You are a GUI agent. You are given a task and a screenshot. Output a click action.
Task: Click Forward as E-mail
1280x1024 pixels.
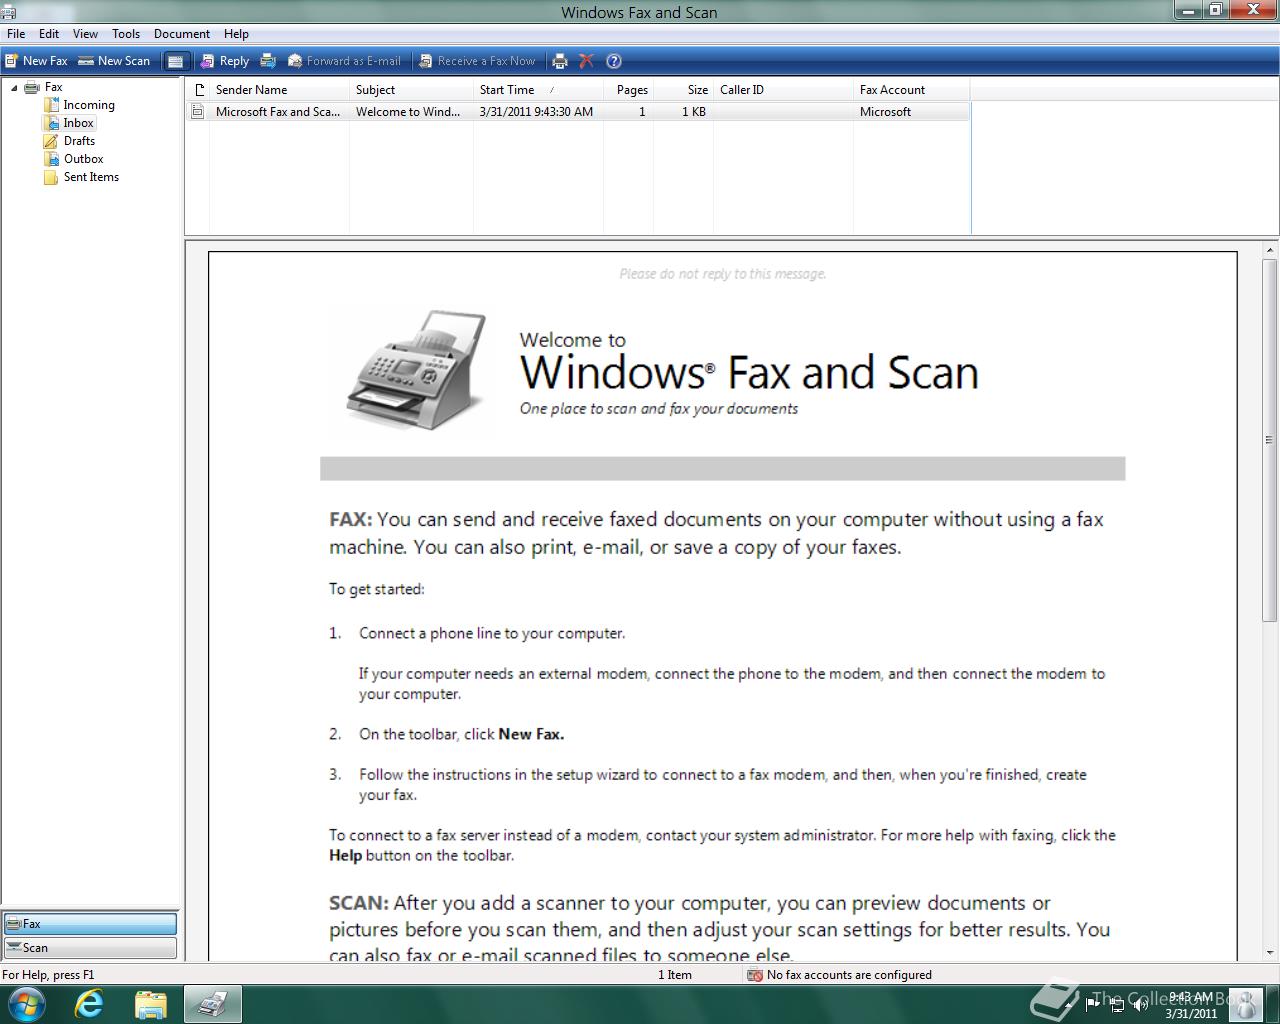(344, 61)
